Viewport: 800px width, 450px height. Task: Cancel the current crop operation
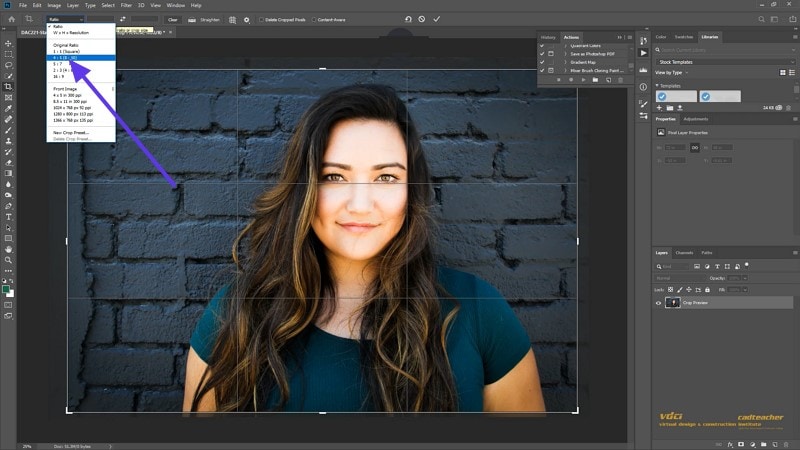[422, 19]
